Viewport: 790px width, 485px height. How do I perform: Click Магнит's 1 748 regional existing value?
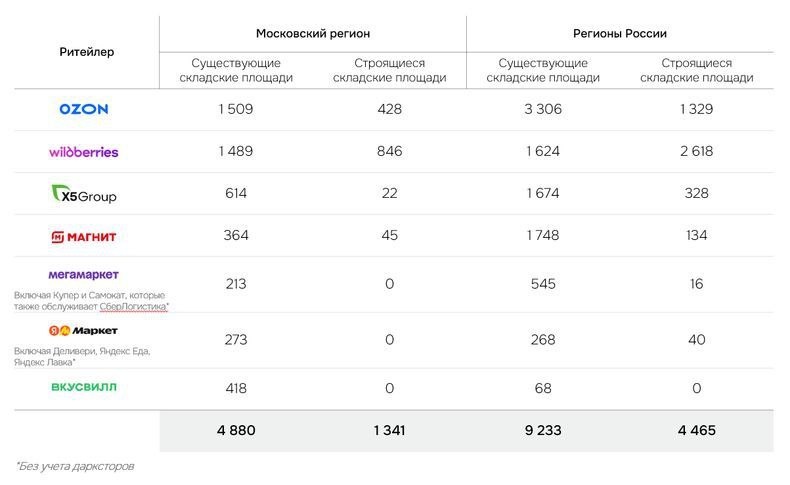pos(542,235)
